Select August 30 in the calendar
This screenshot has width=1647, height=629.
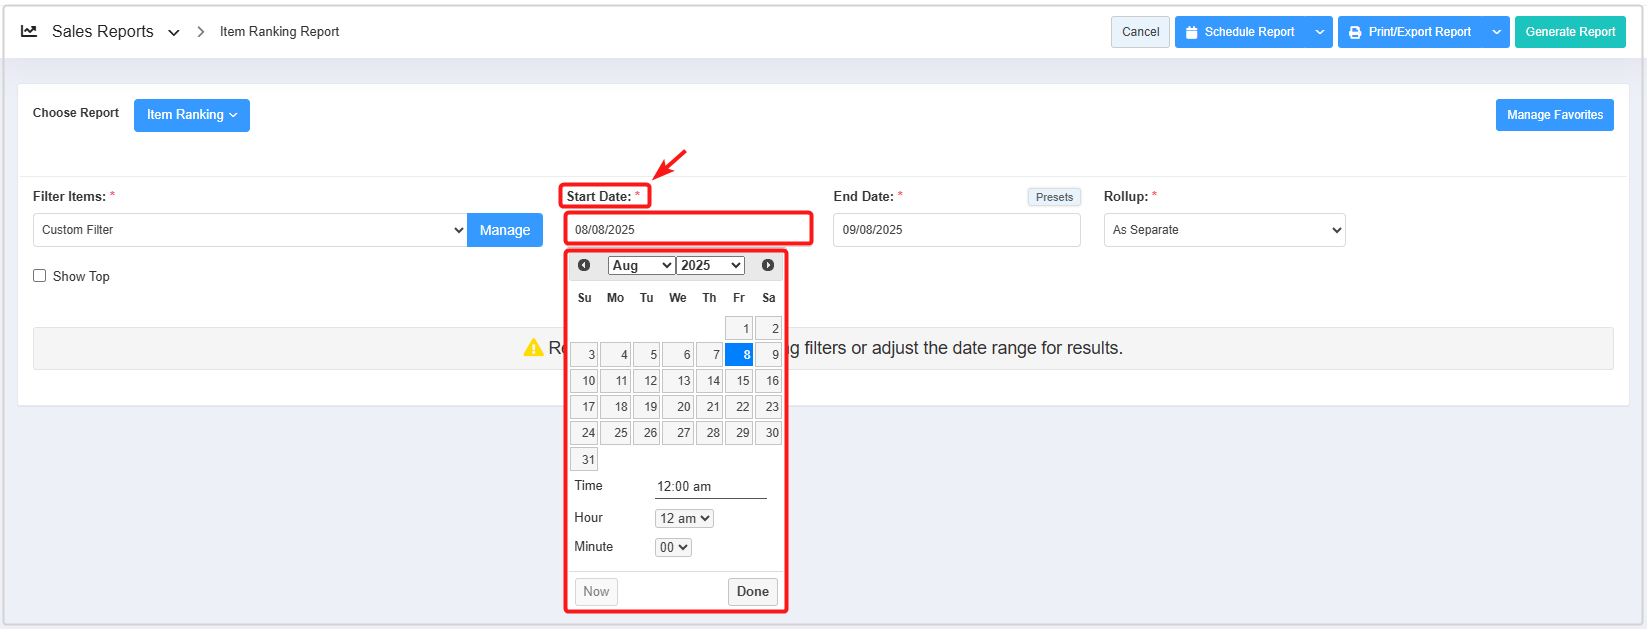[x=769, y=432]
